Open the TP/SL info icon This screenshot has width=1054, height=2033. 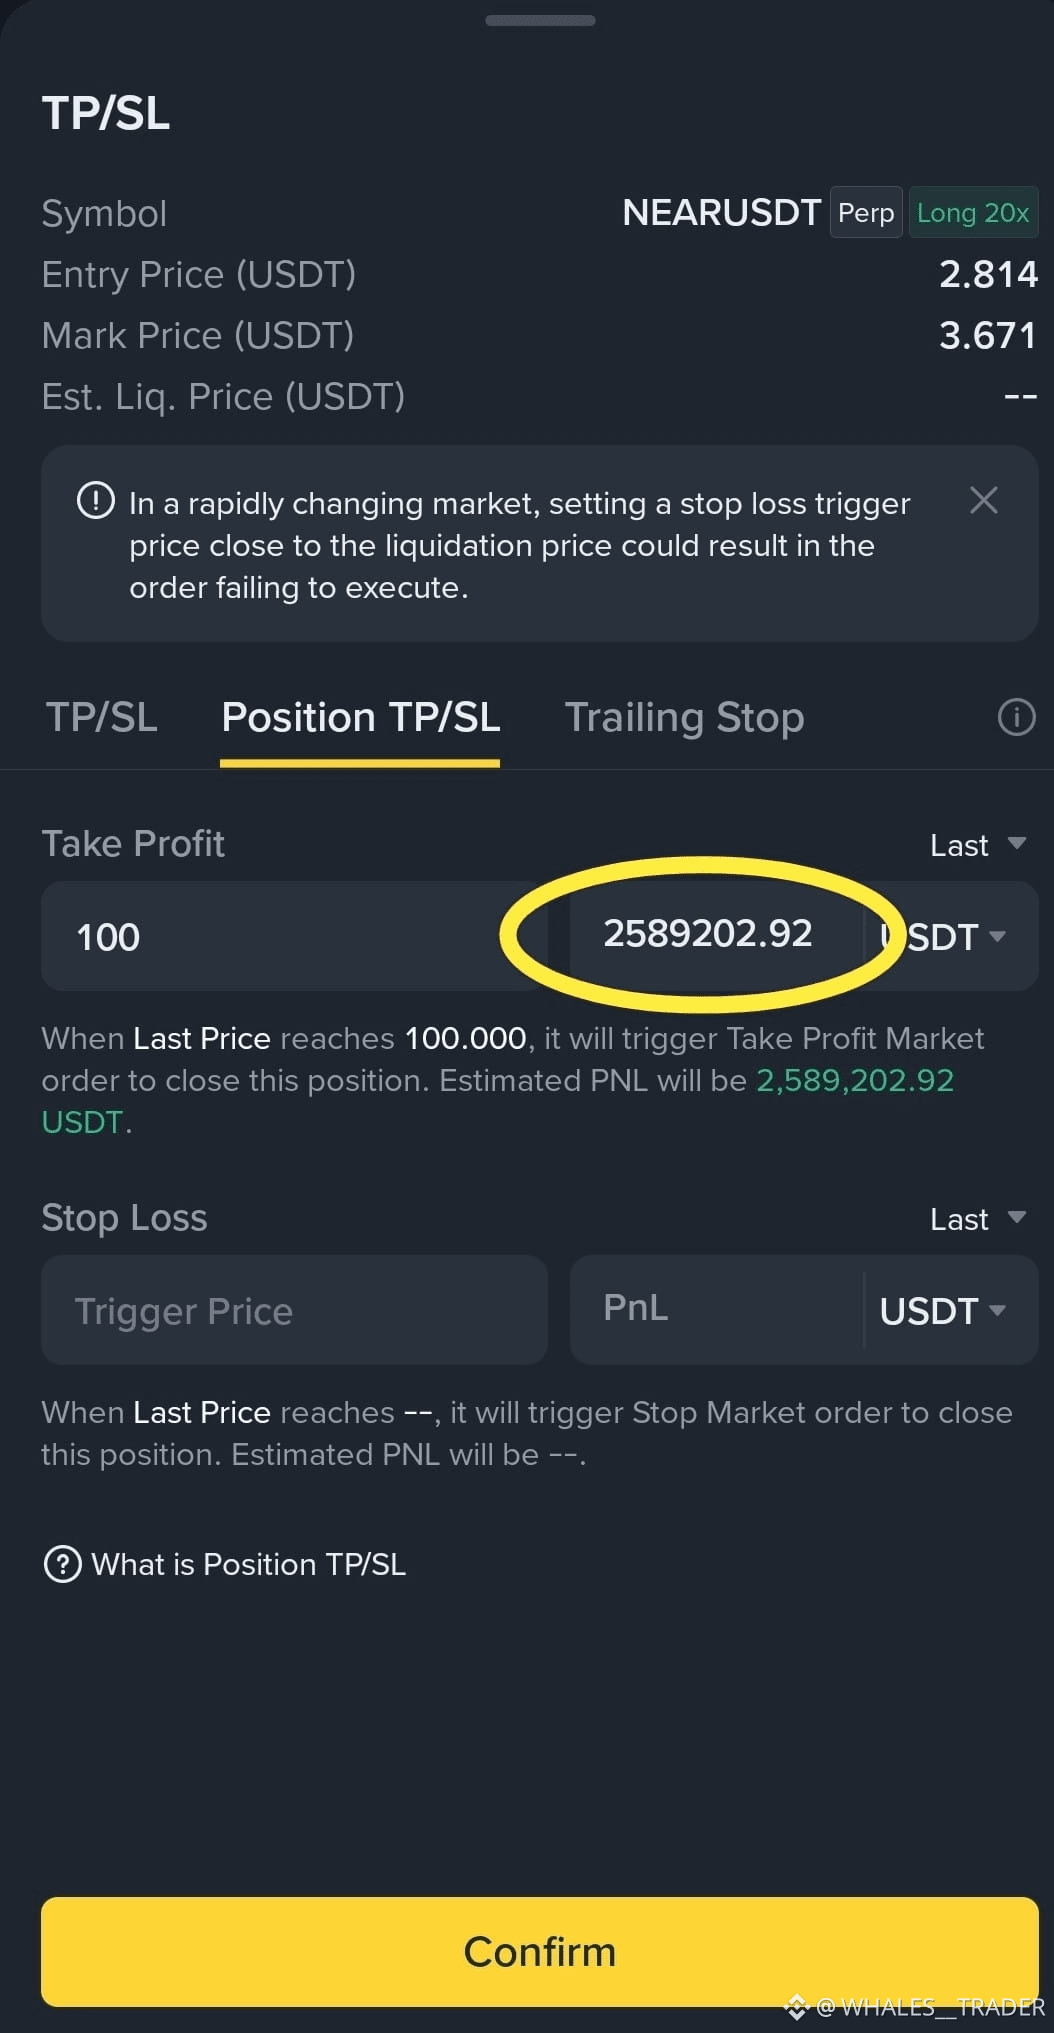click(1016, 717)
